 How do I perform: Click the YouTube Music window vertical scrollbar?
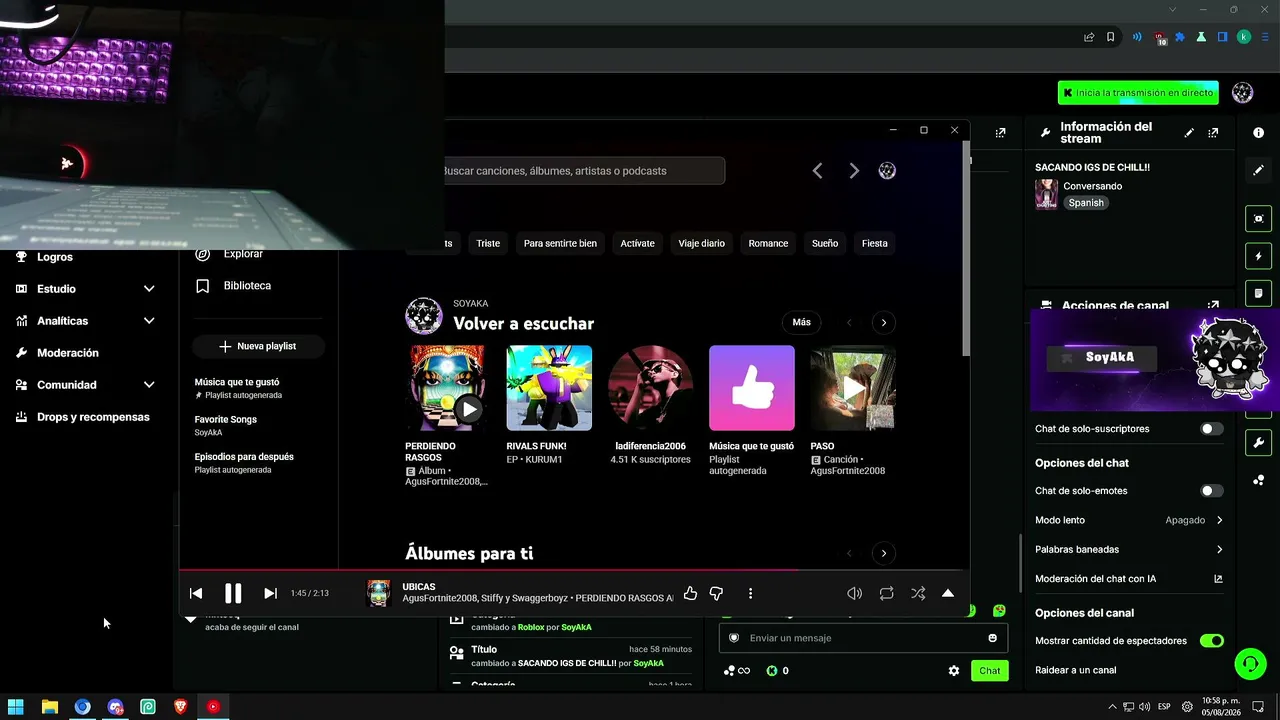965,248
